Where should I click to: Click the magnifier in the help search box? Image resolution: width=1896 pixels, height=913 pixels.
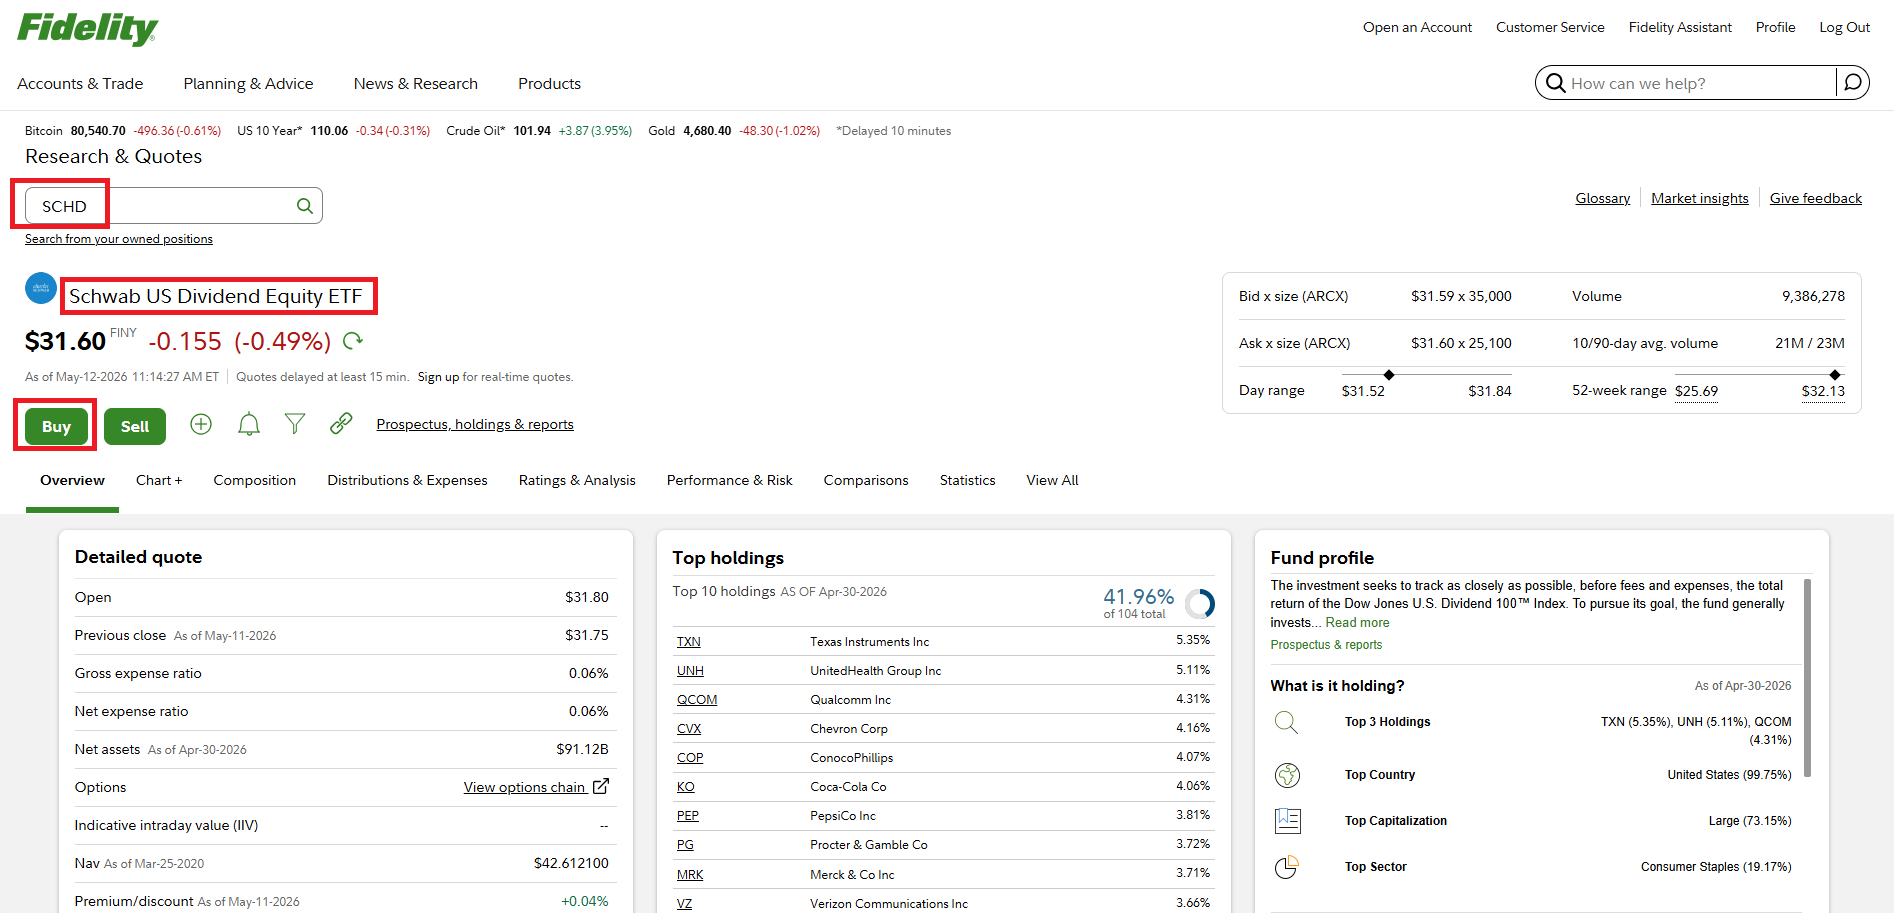(1555, 83)
